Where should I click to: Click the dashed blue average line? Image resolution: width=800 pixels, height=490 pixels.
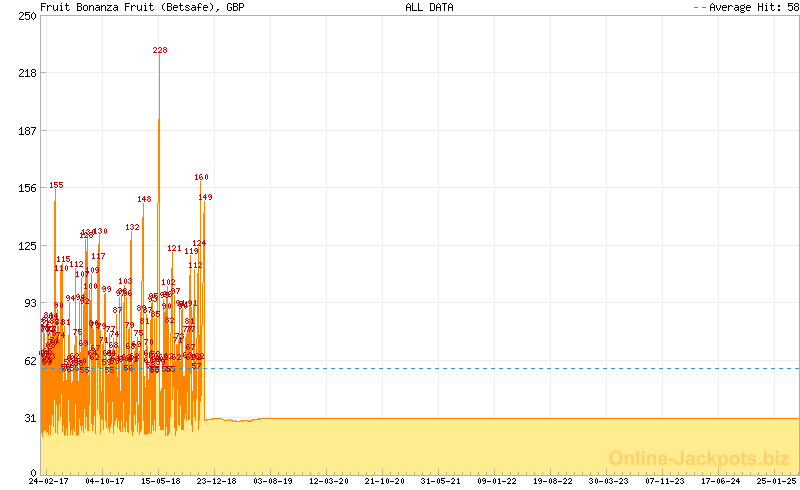pyautogui.click(x=500, y=369)
